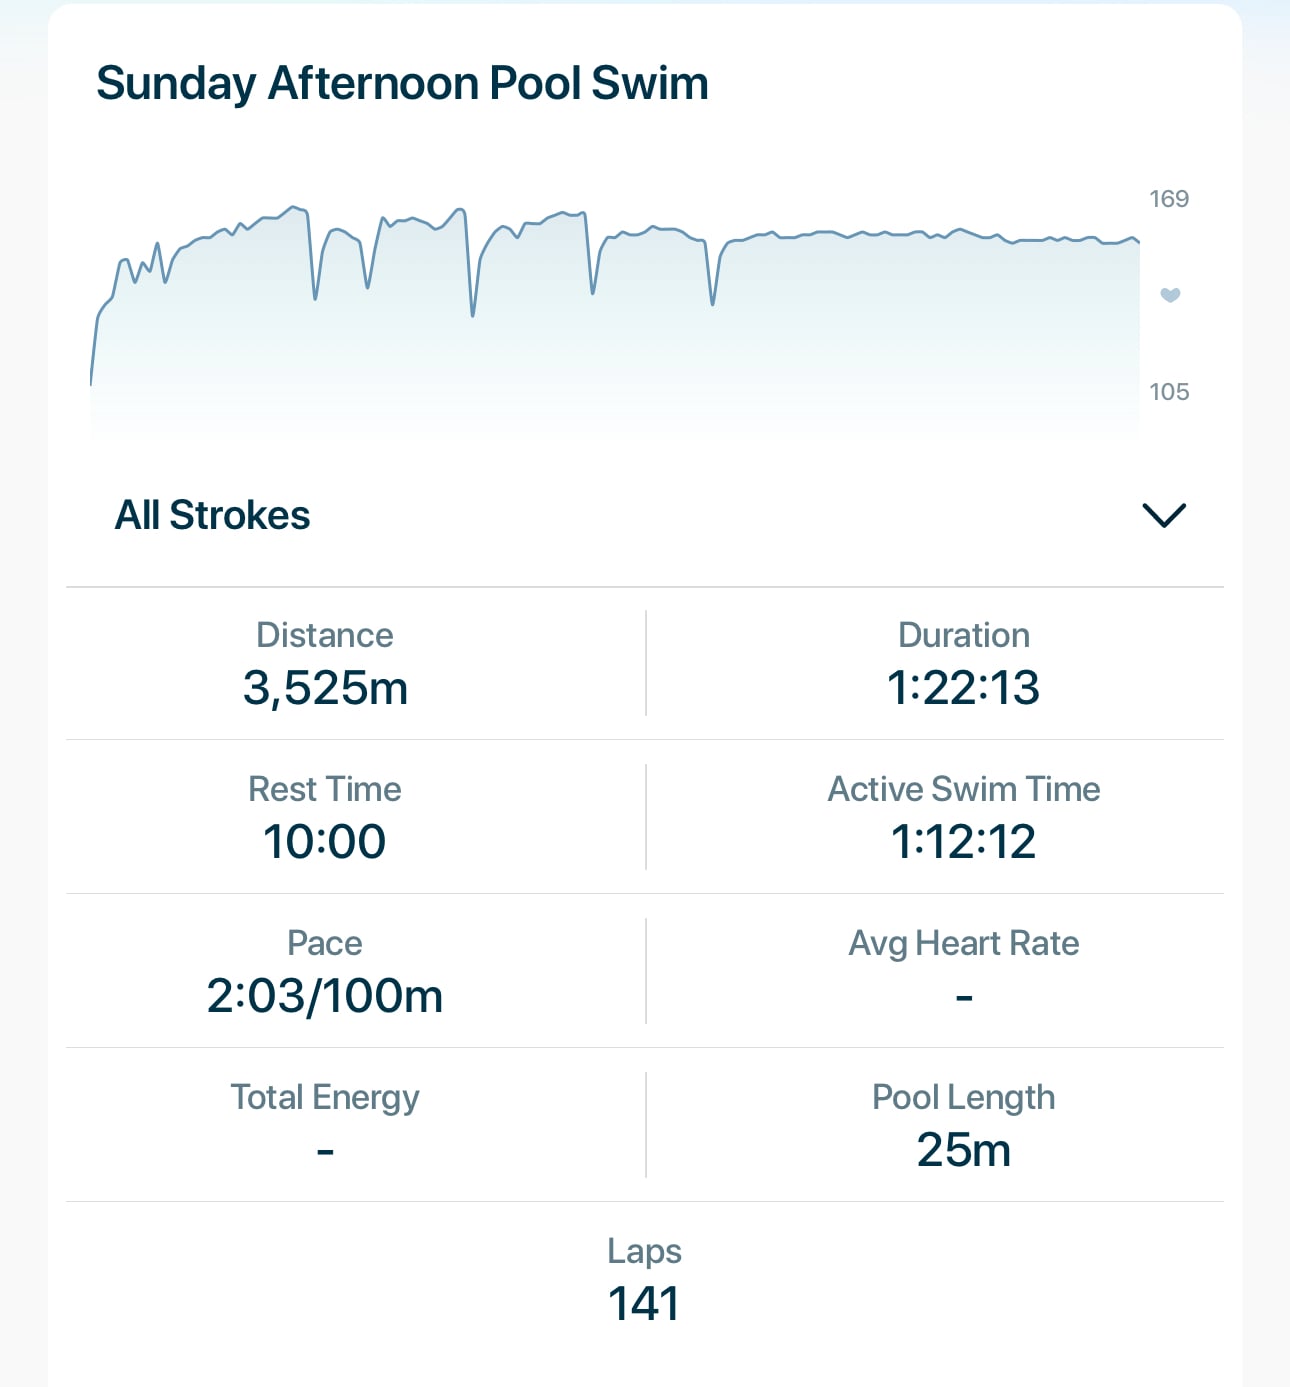This screenshot has height=1387, width=1290.
Task: Select the Pool Length 25m value
Action: (x=964, y=1150)
